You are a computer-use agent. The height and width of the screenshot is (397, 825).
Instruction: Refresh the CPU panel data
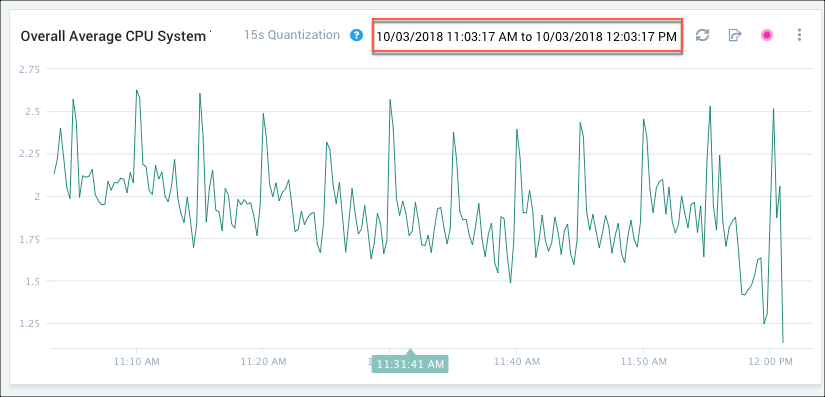(x=702, y=35)
